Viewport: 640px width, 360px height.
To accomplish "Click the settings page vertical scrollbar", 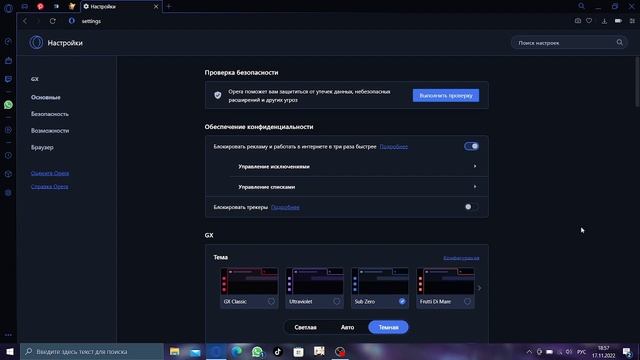I will pos(637,82).
